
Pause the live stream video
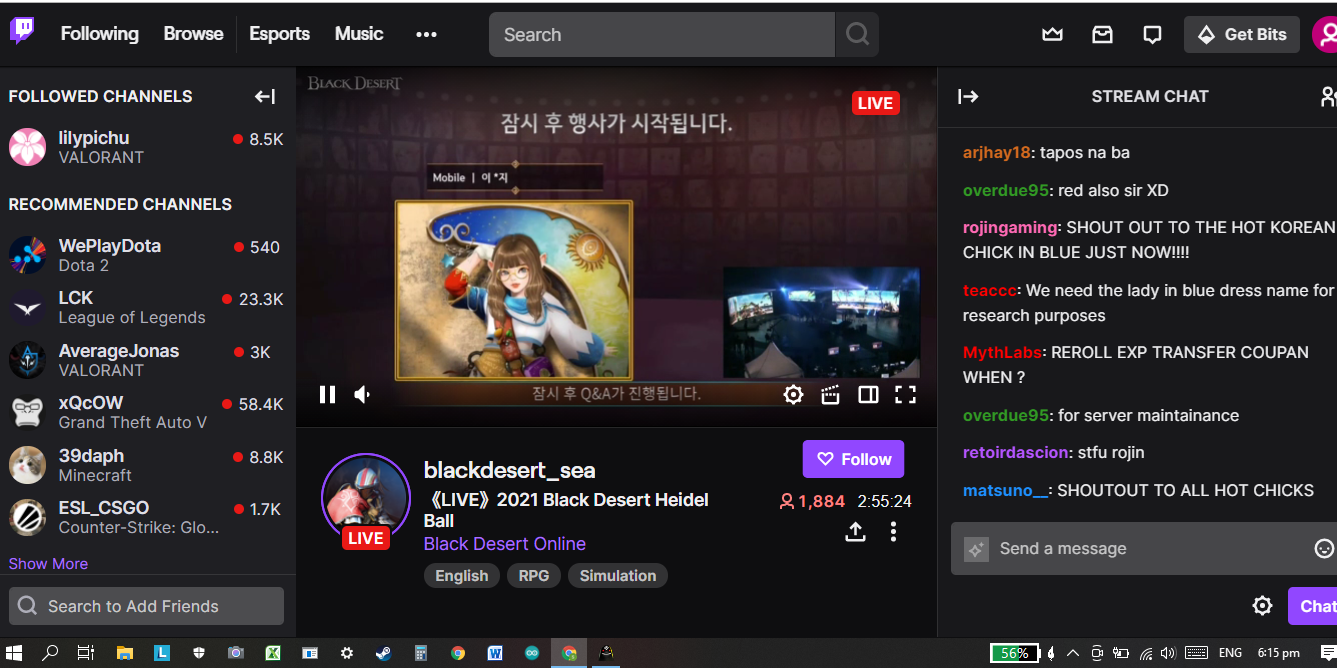coord(327,395)
